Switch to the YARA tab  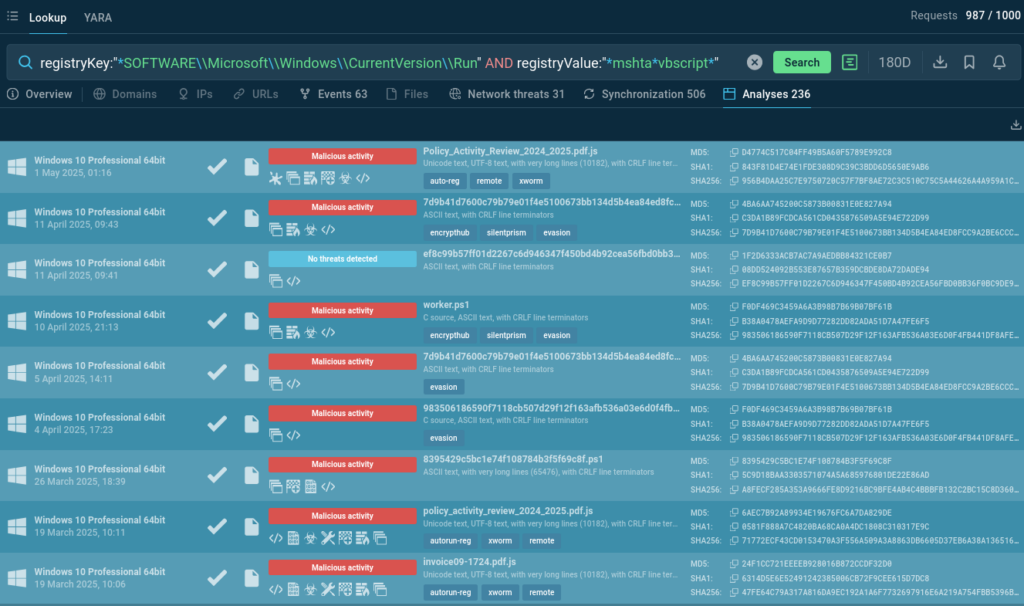(x=98, y=17)
